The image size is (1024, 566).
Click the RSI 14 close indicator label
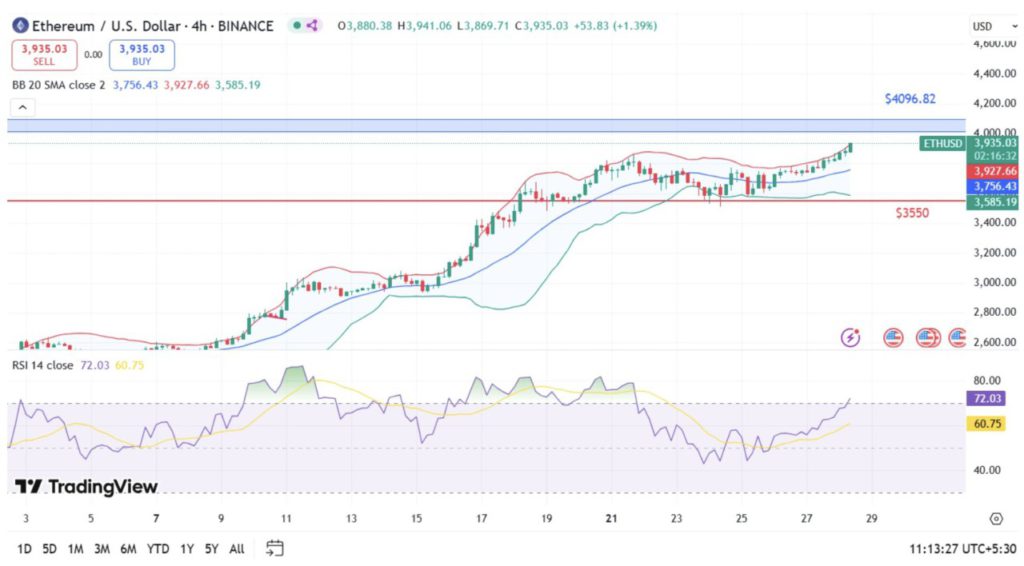point(42,365)
